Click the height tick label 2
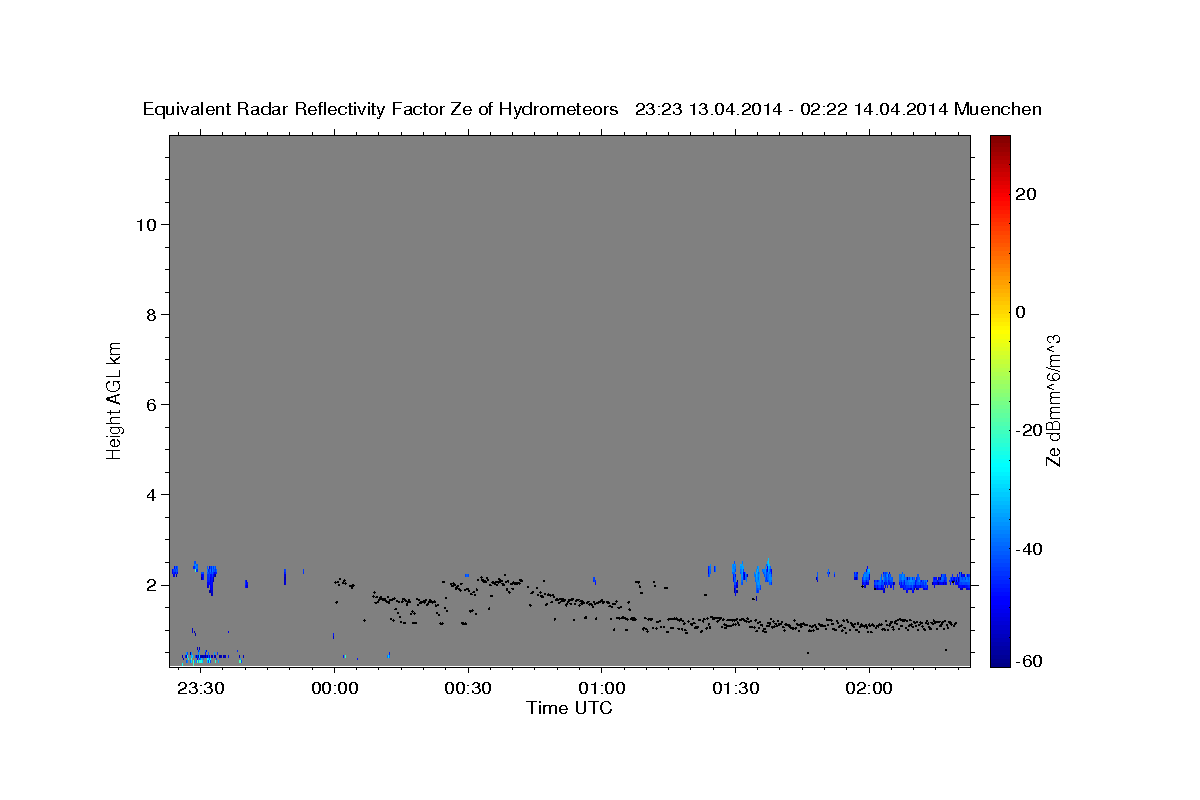Screen dimensions: 1200x800 coord(153,585)
